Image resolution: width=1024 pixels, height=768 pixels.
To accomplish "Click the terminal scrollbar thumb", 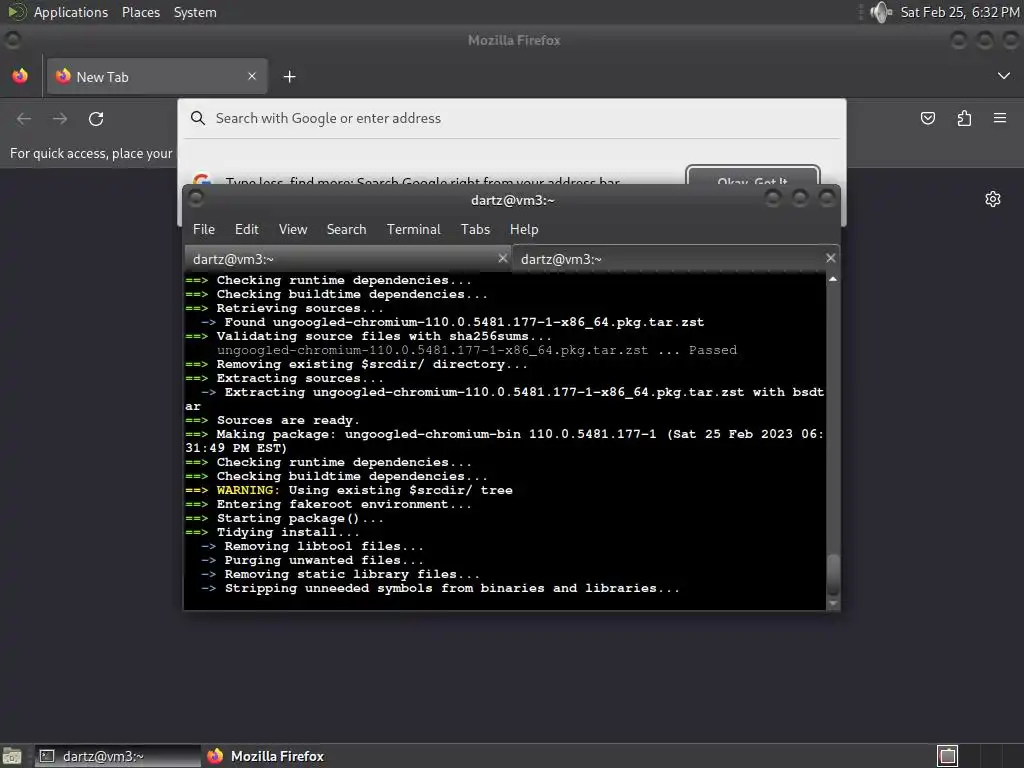I will [833, 573].
